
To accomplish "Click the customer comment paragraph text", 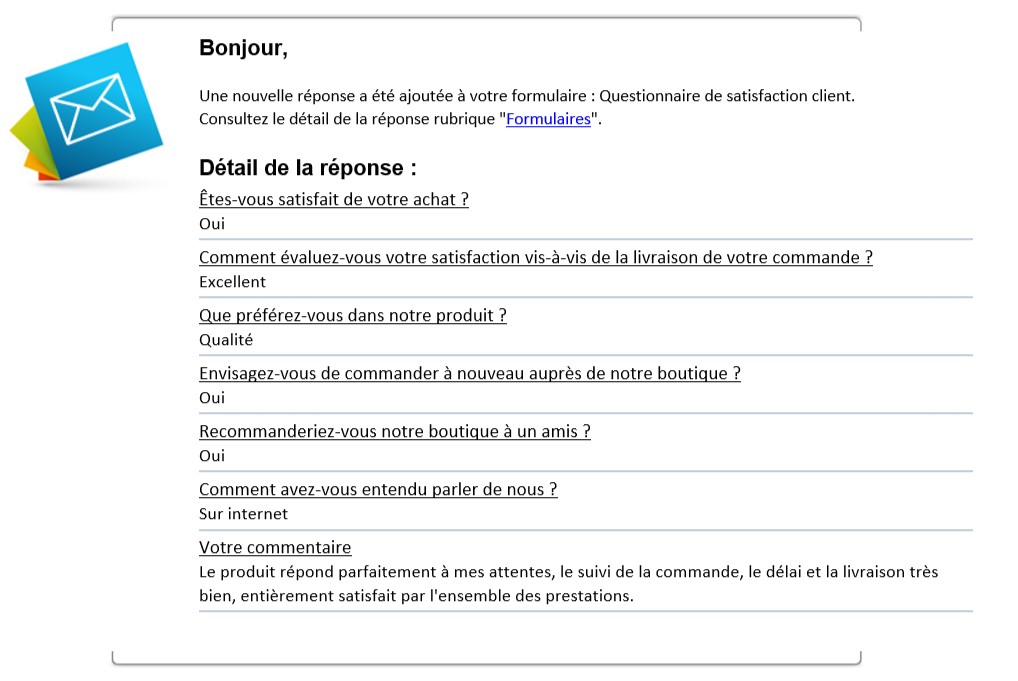I will pyautogui.click(x=568, y=584).
